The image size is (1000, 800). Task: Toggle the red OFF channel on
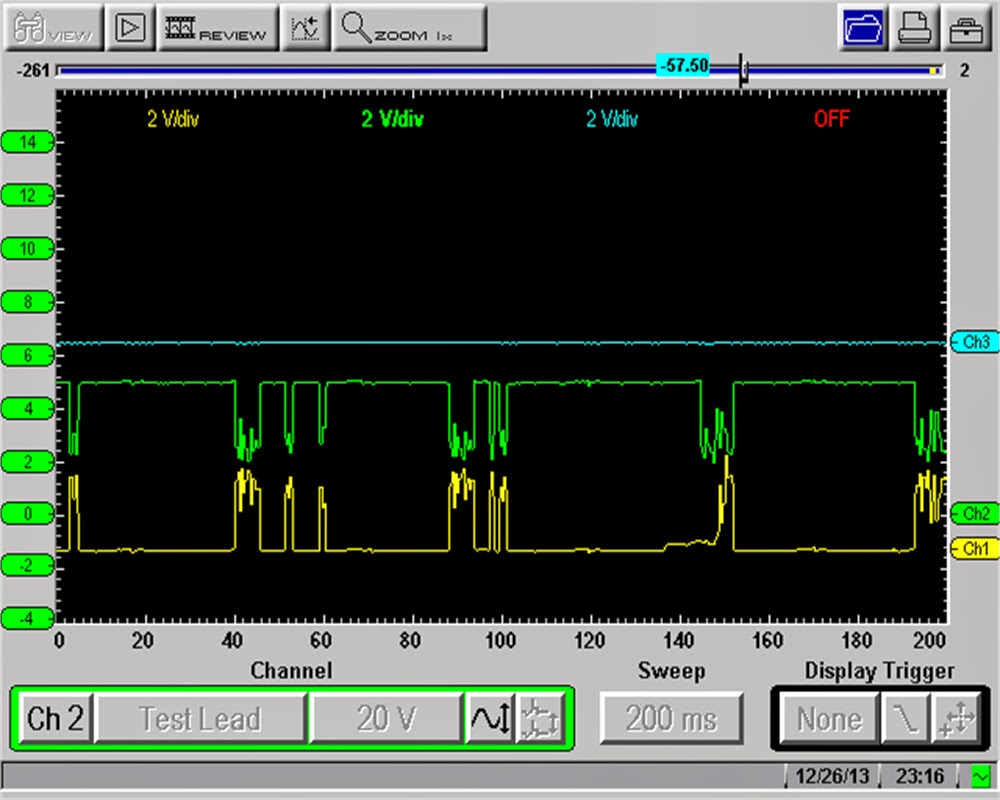(x=832, y=118)
